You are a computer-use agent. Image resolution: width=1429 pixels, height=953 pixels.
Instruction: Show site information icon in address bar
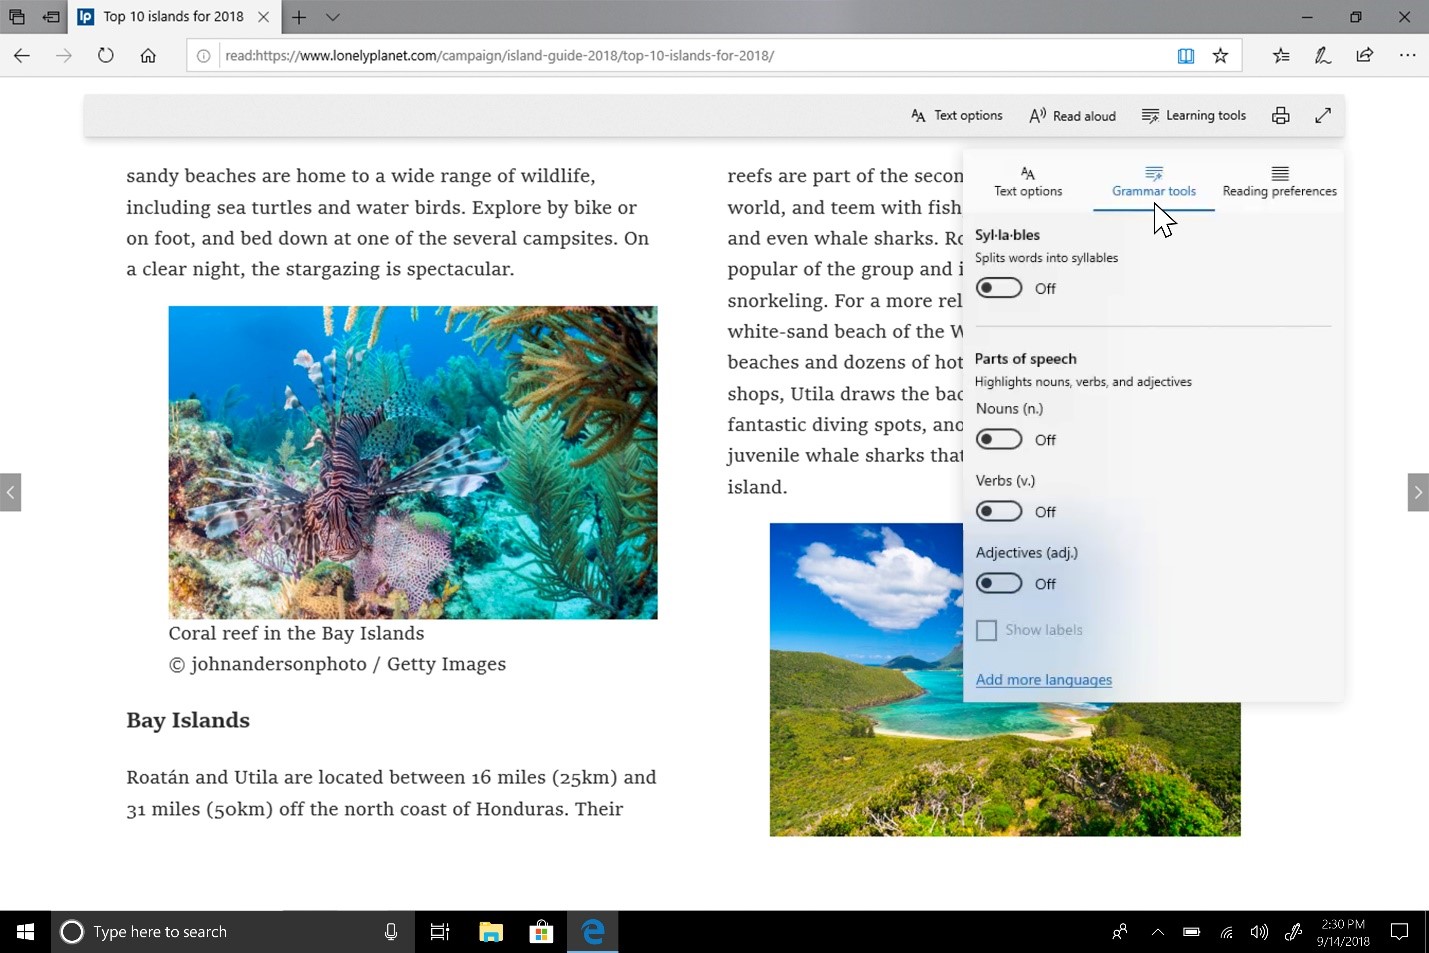click(x=203, y=56)
